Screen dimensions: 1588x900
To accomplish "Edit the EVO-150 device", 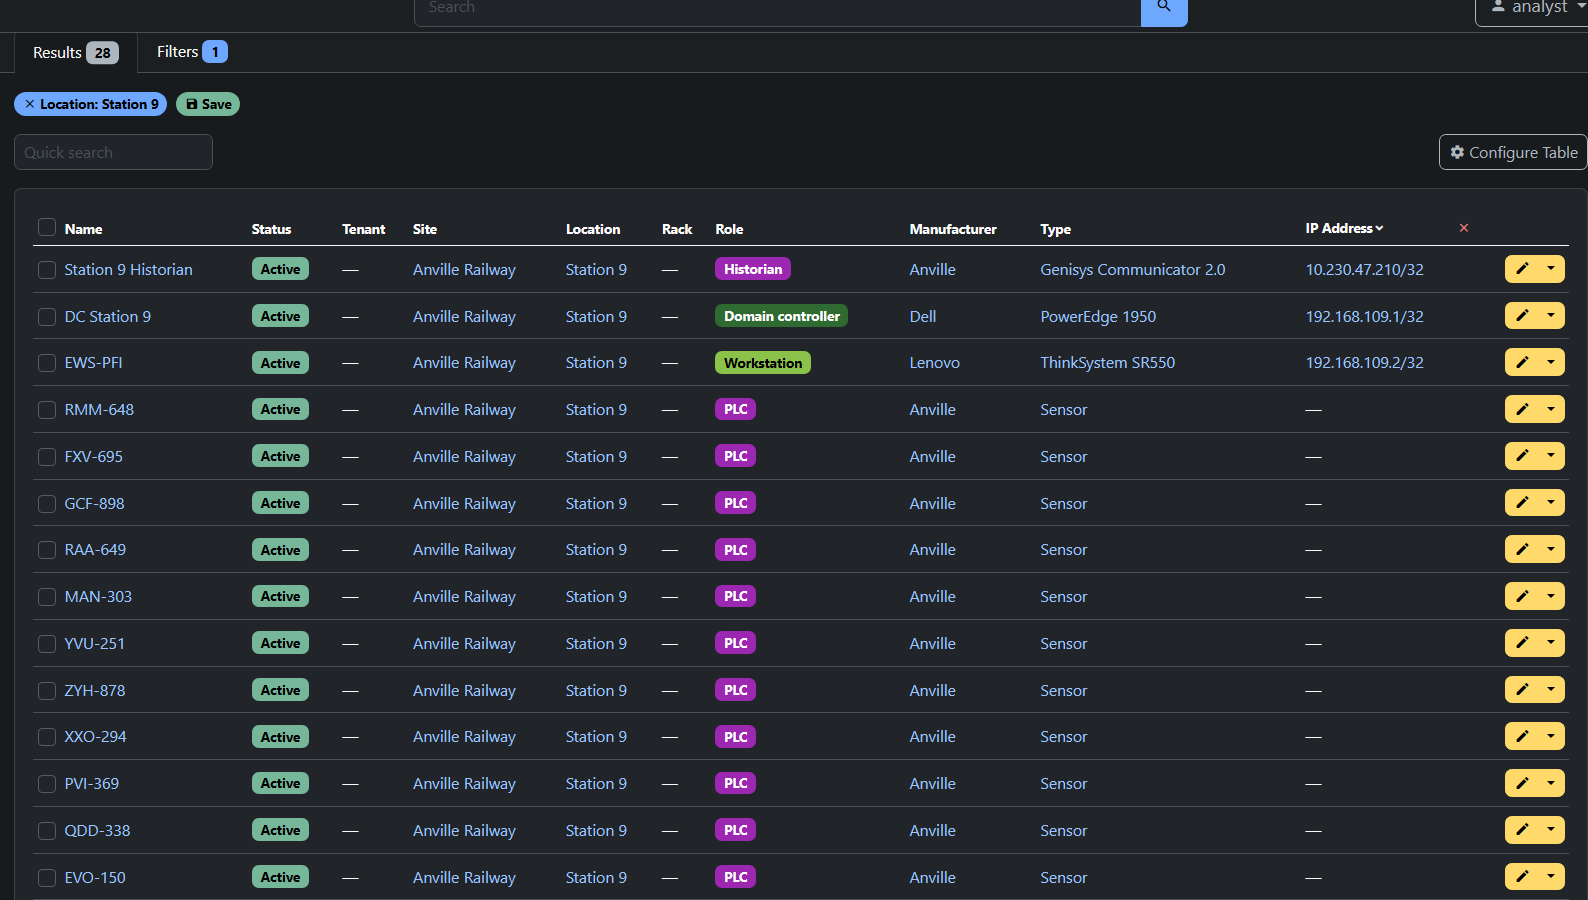I will (x=1522, y=877).
